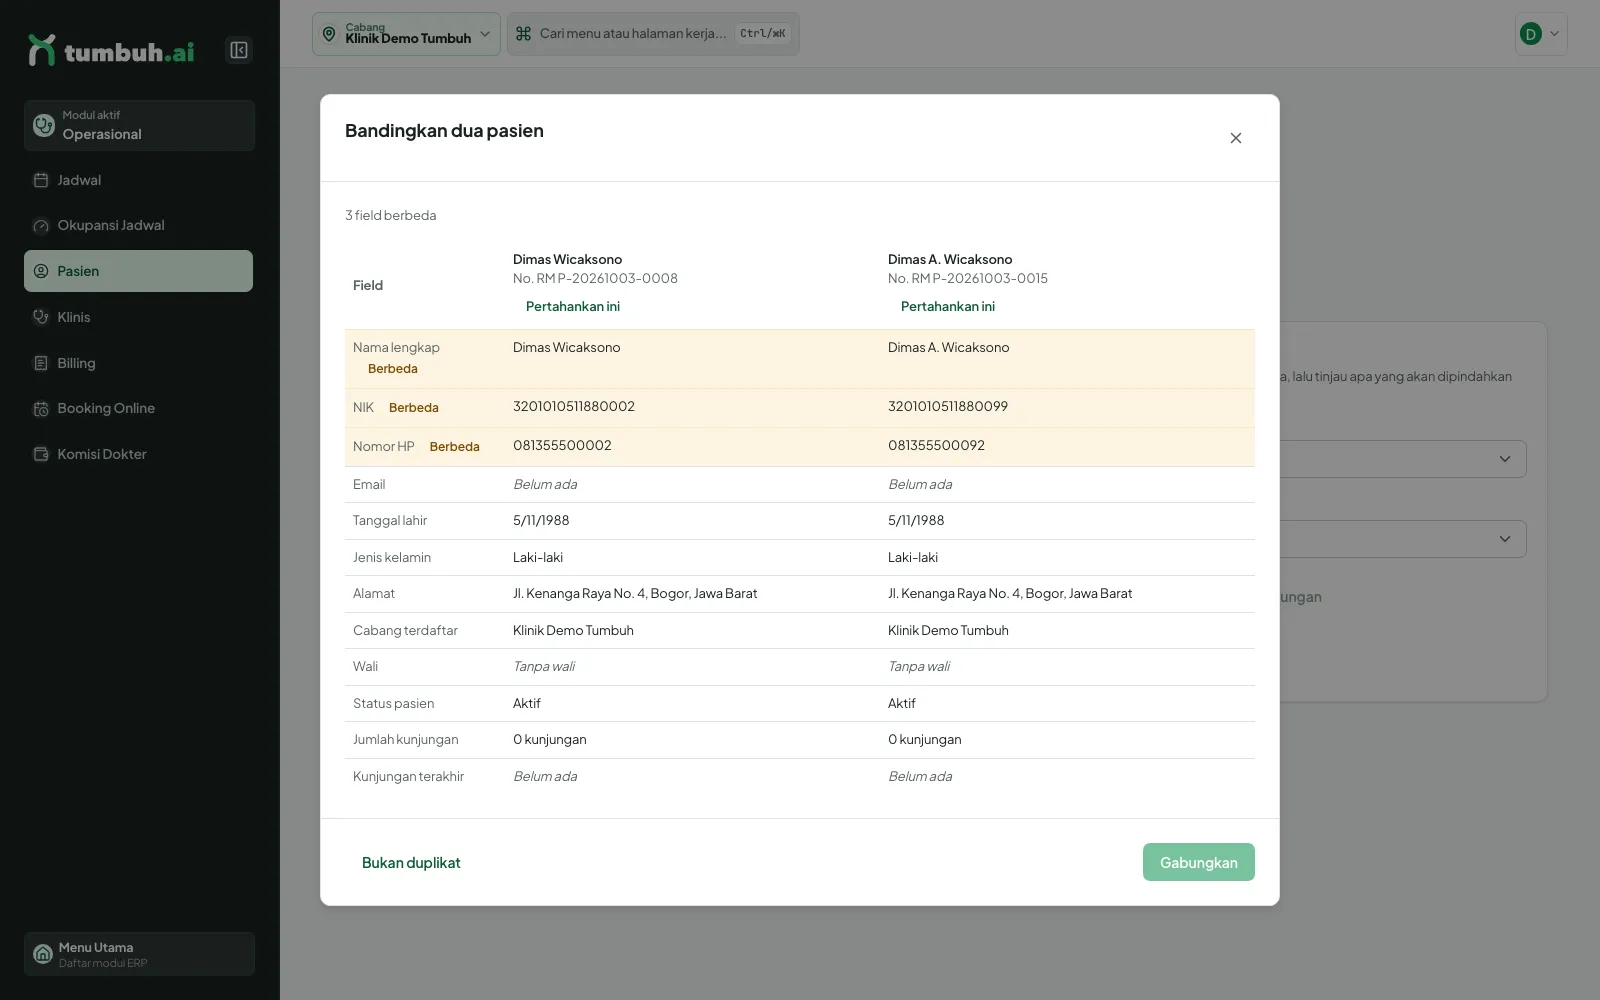Viewport: 1600px width, 1000px height.
Task: Open the Jadwal calendar icon
Action: point(41,180)
